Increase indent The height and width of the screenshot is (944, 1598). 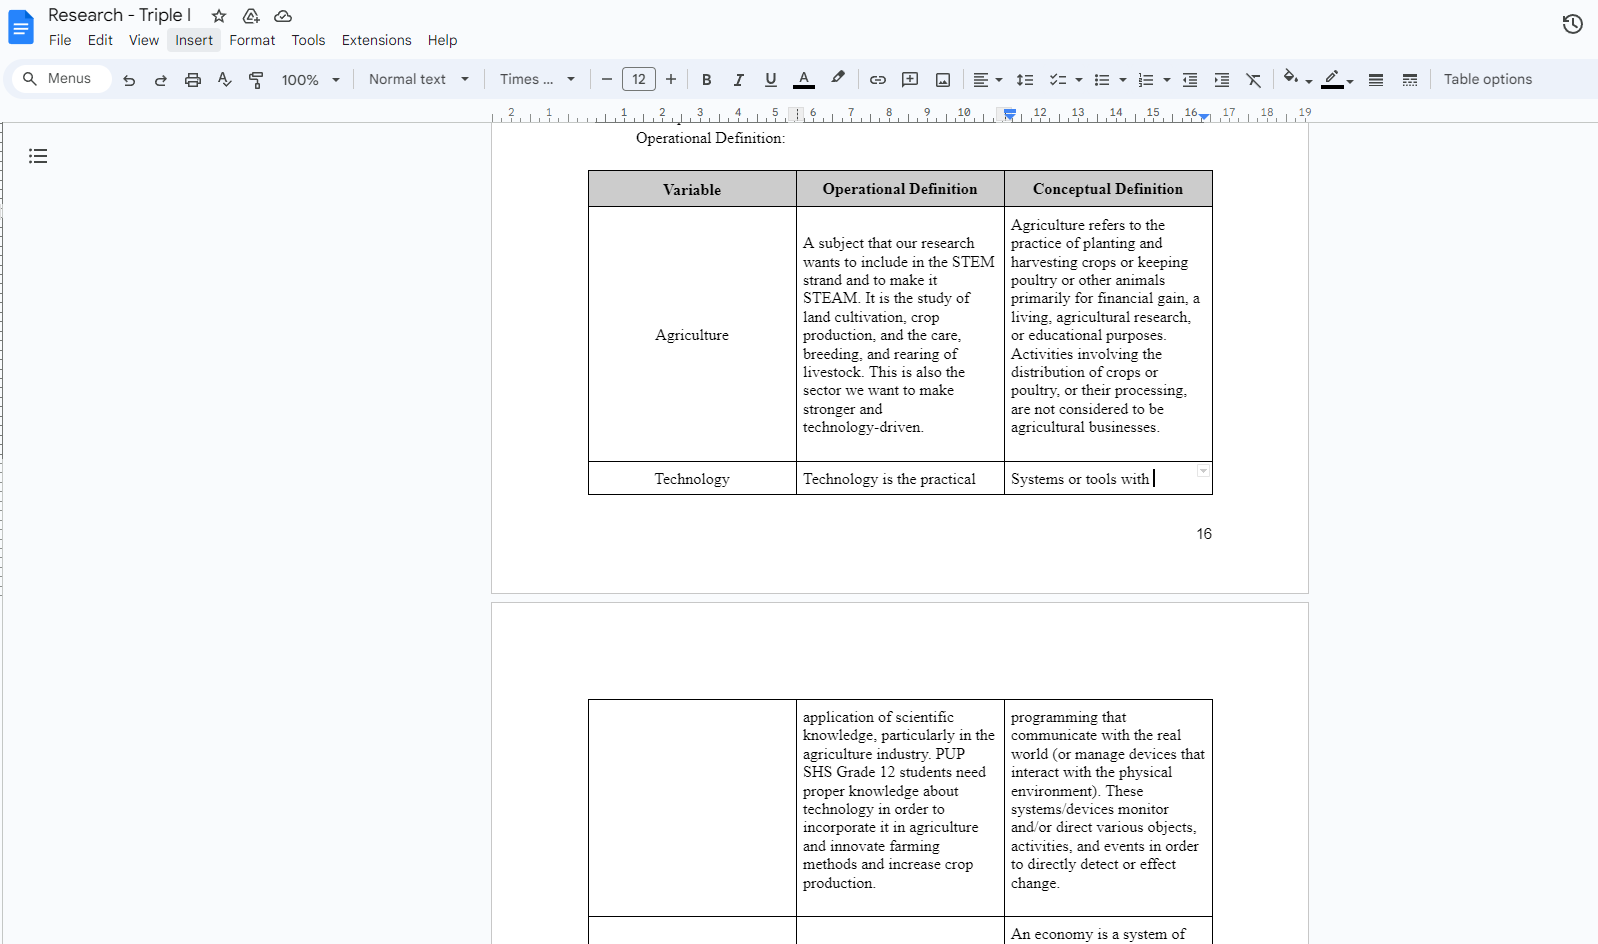click(x=1222, y=80)
